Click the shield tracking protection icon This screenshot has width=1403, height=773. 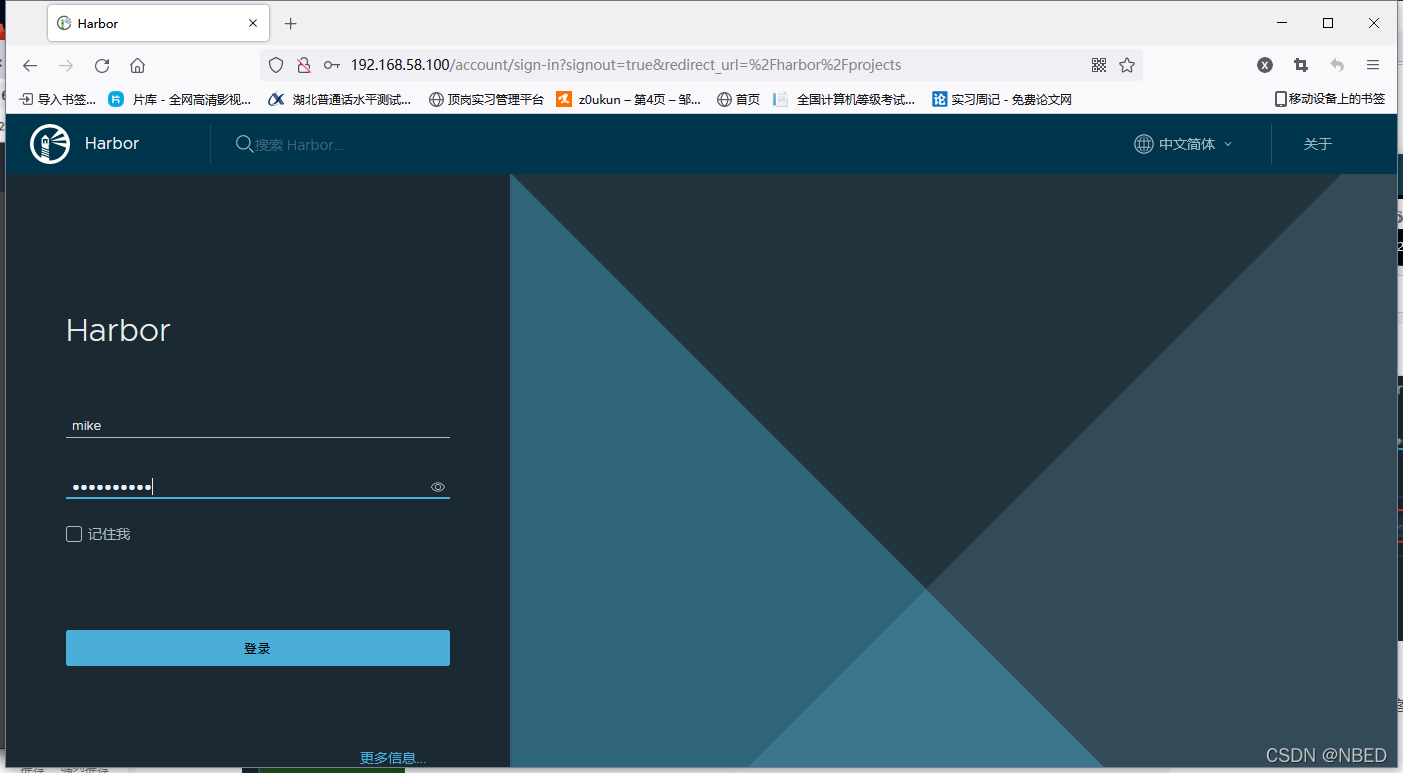point(277,65)
